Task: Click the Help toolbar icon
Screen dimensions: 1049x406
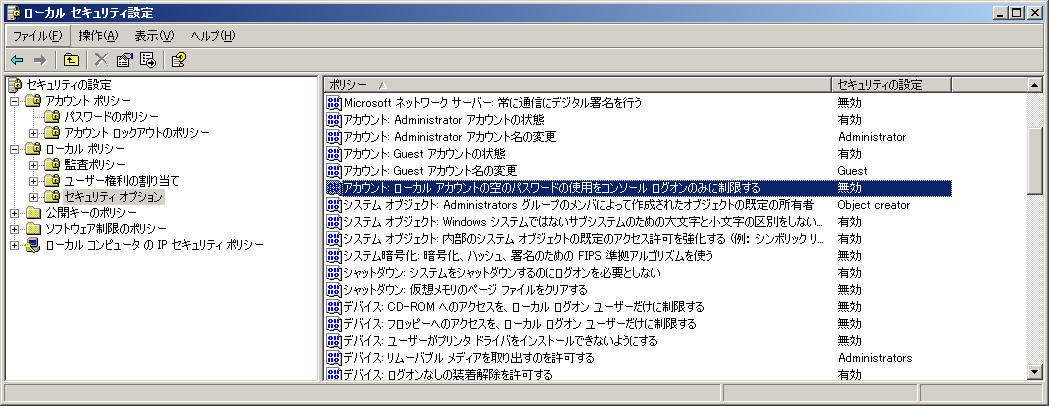Action: point(179,60)
